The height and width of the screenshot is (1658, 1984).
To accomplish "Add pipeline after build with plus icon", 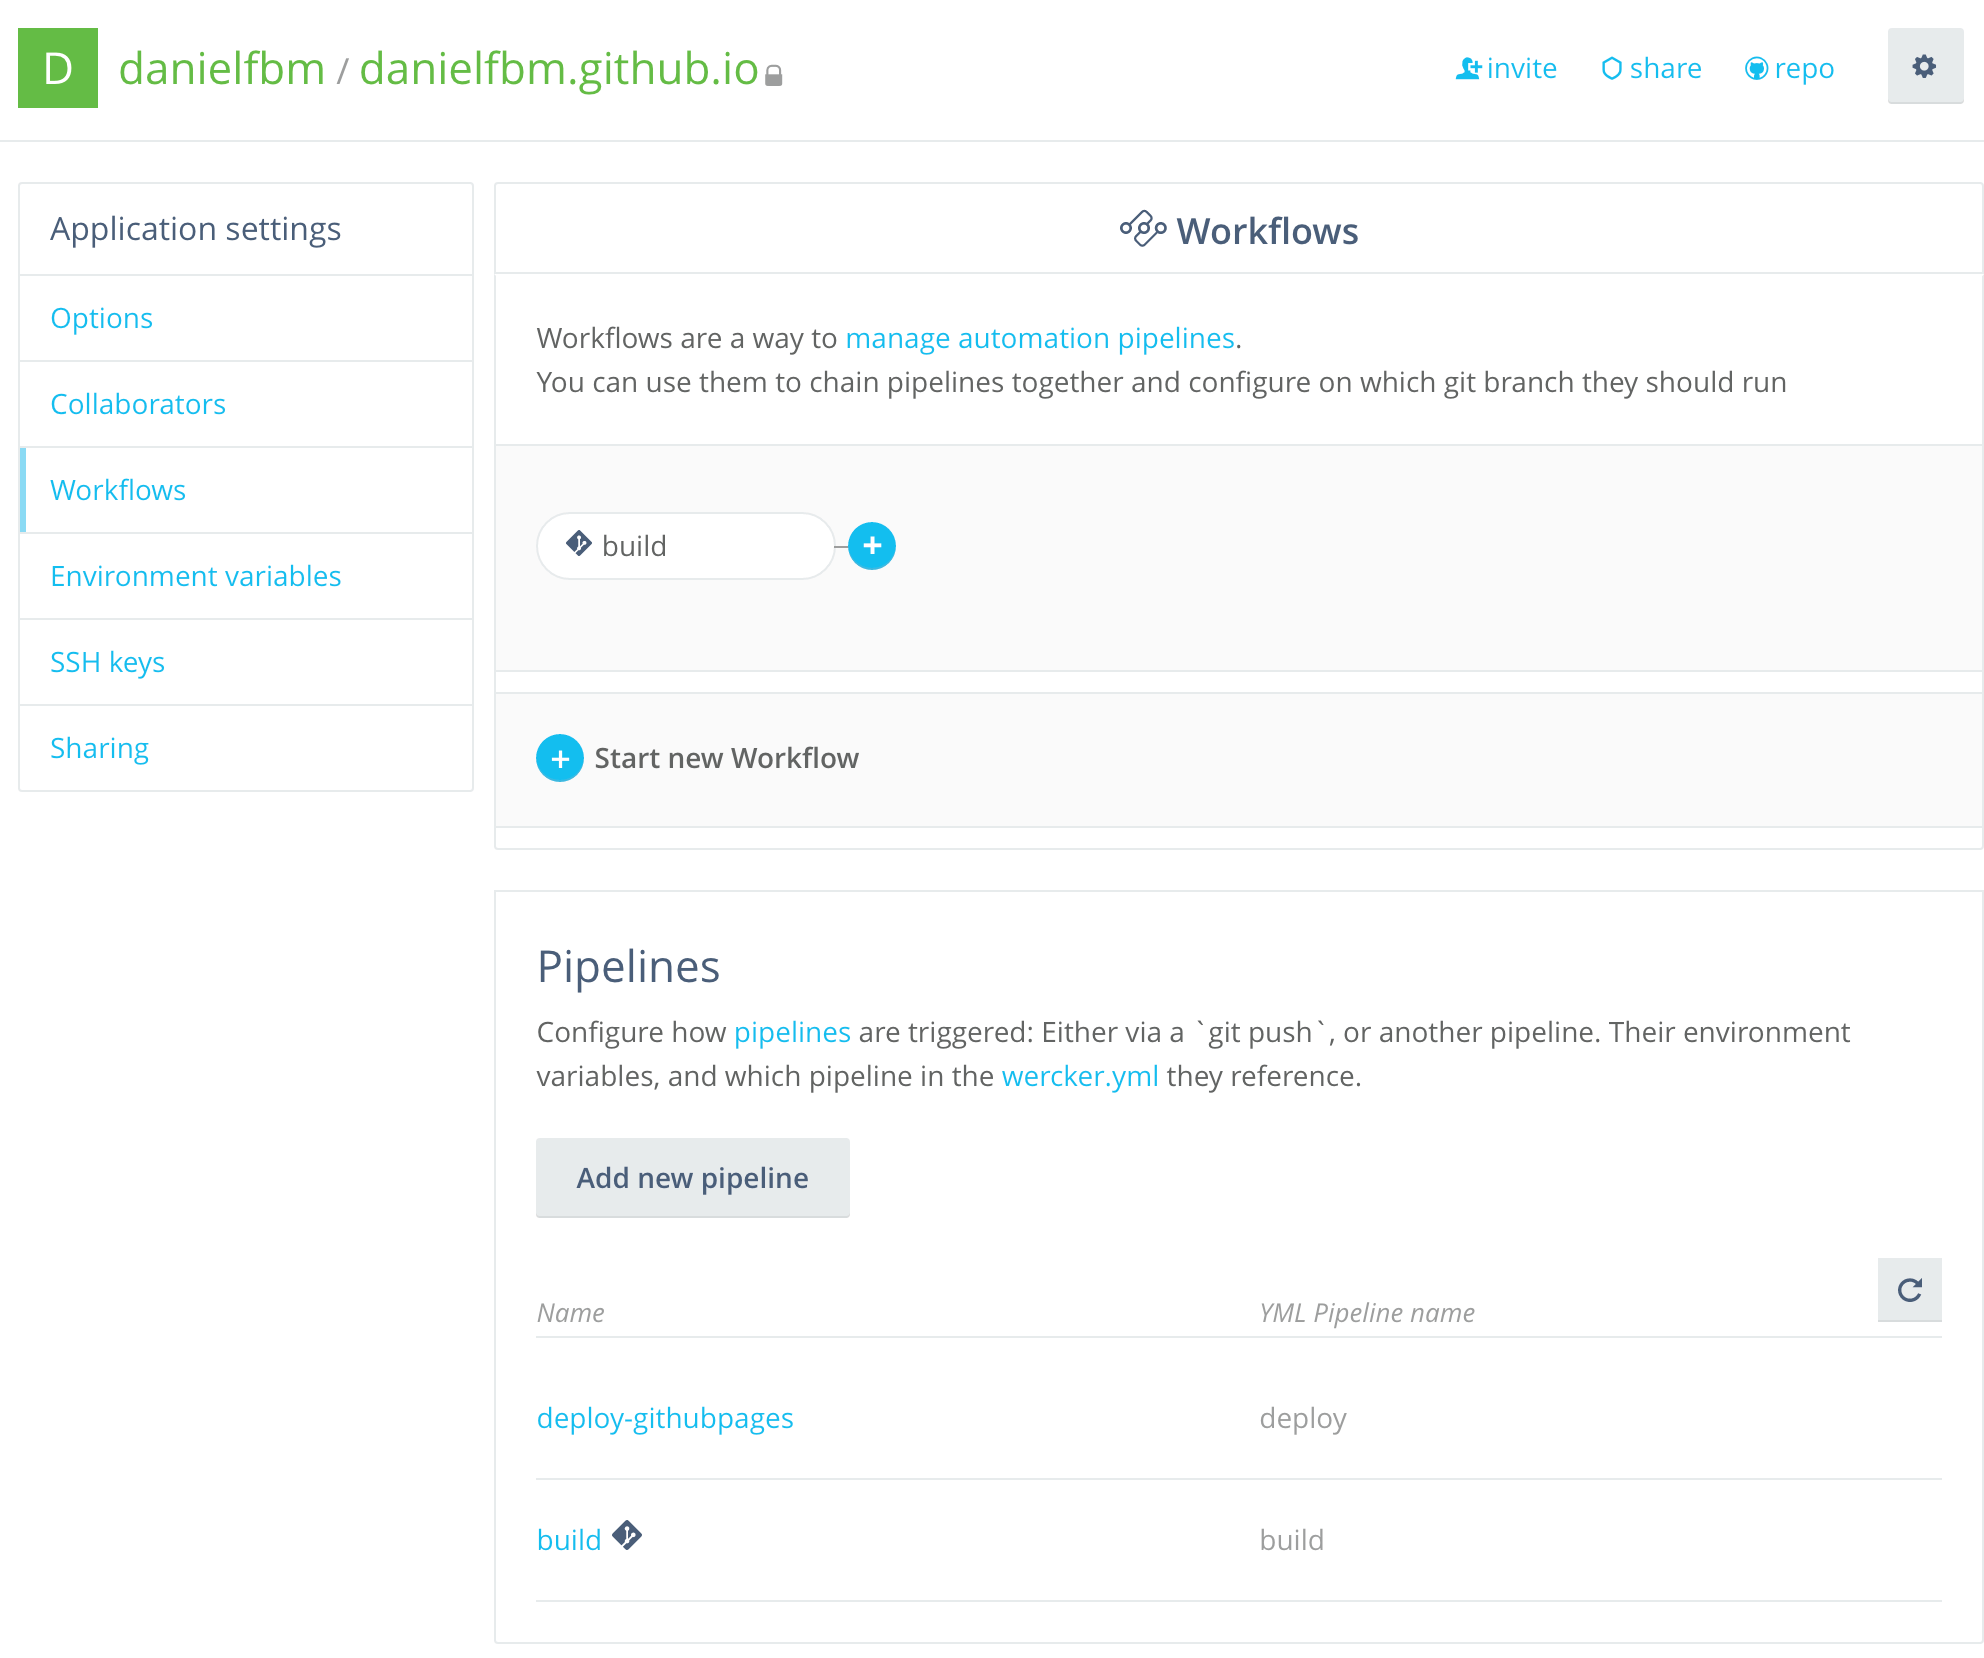I will click(872, 546).
